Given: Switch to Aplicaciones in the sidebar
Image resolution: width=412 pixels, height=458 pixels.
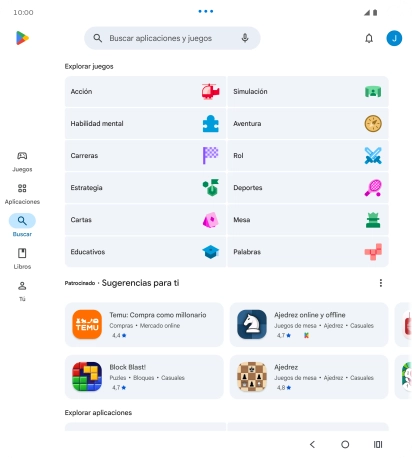Looking at the screenshot, I should point(22,194).
